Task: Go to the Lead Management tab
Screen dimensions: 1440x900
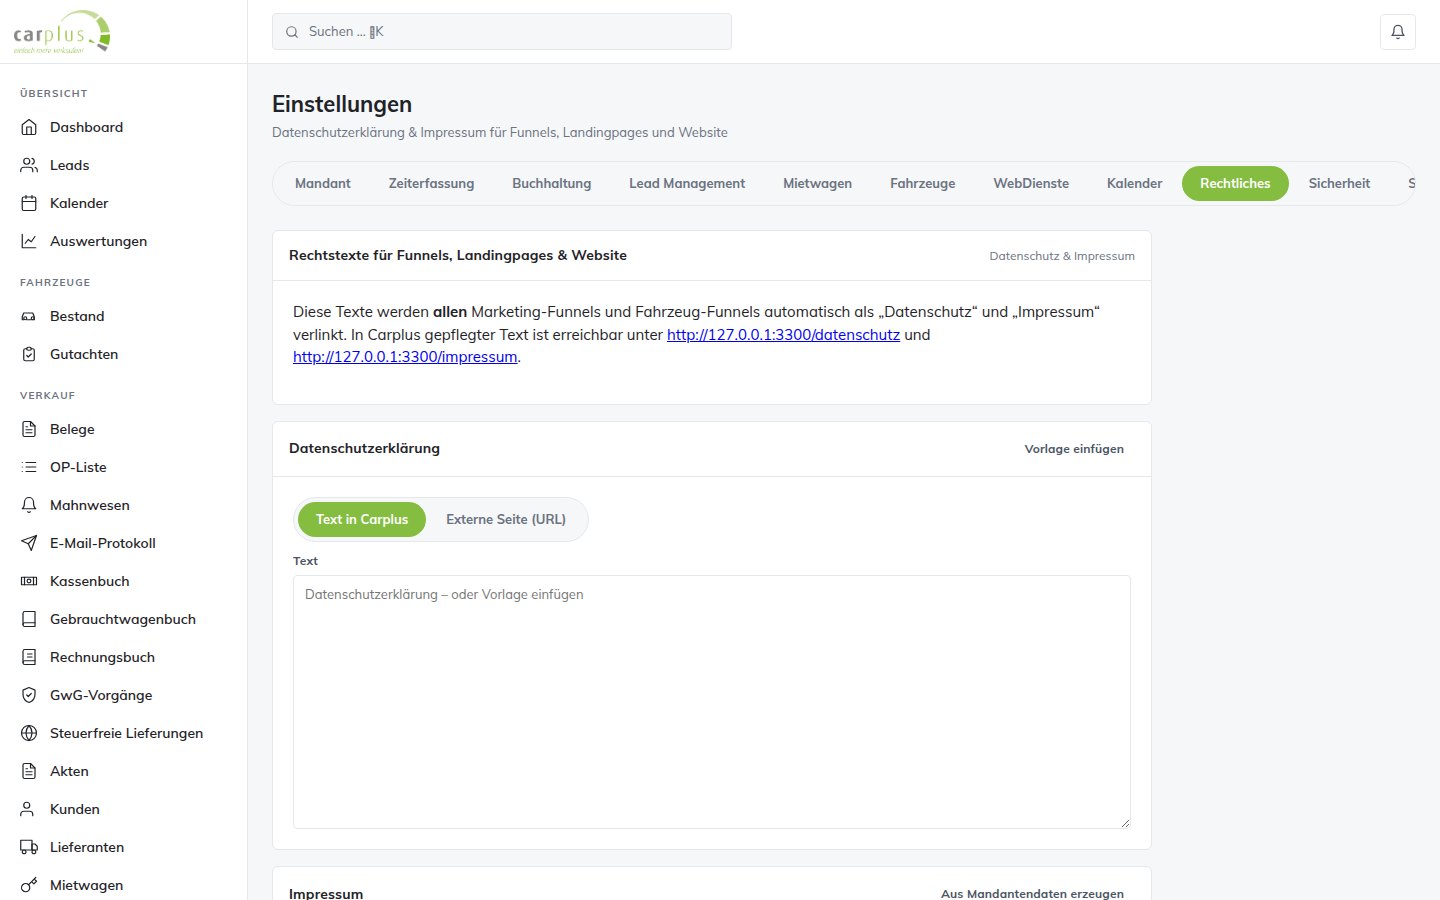Action: point(687,183)
